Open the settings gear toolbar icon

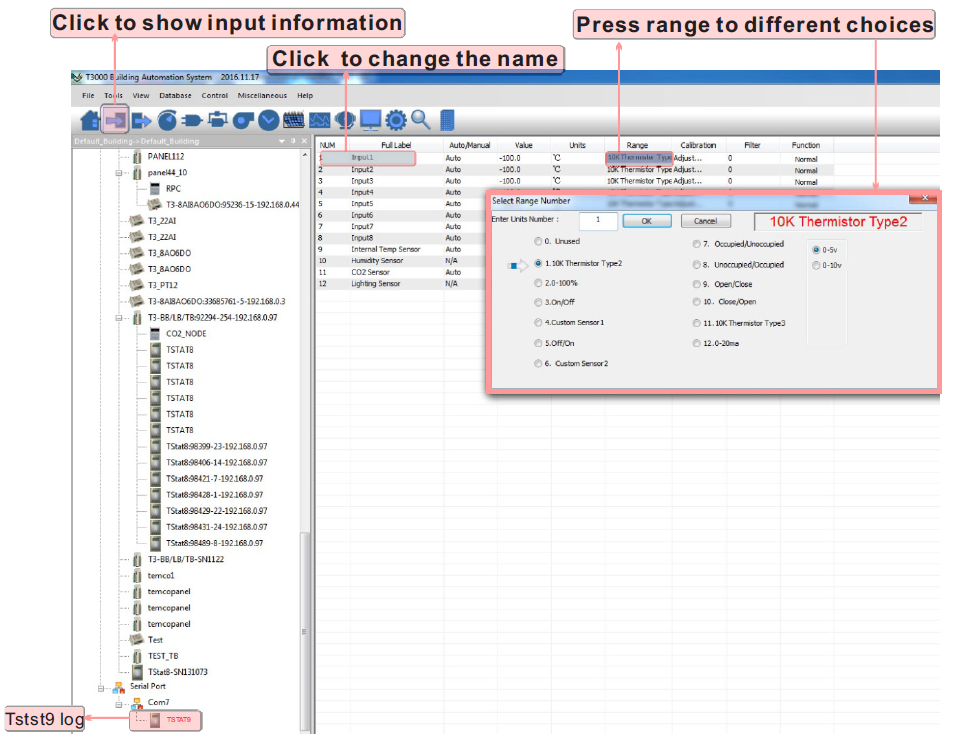(x=396, y=120)
